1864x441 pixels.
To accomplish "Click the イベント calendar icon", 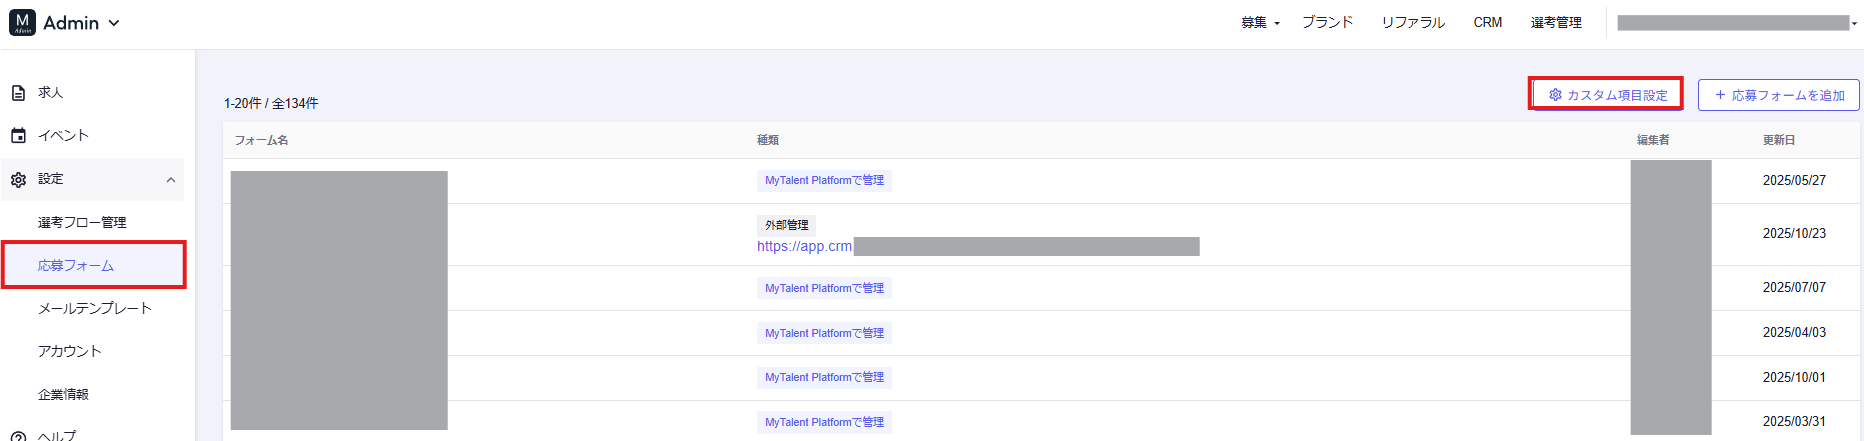I will [18, 136].
